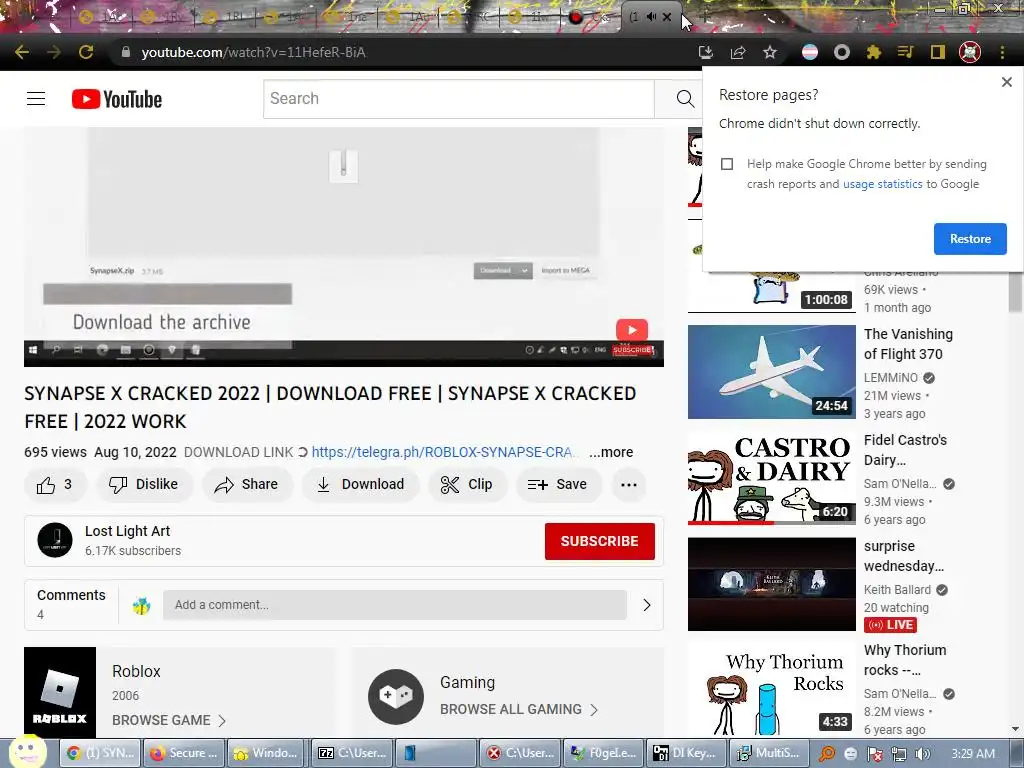
Task: Click the Fidel Castro's Dairy video title
Action: [x=905, y=450]
